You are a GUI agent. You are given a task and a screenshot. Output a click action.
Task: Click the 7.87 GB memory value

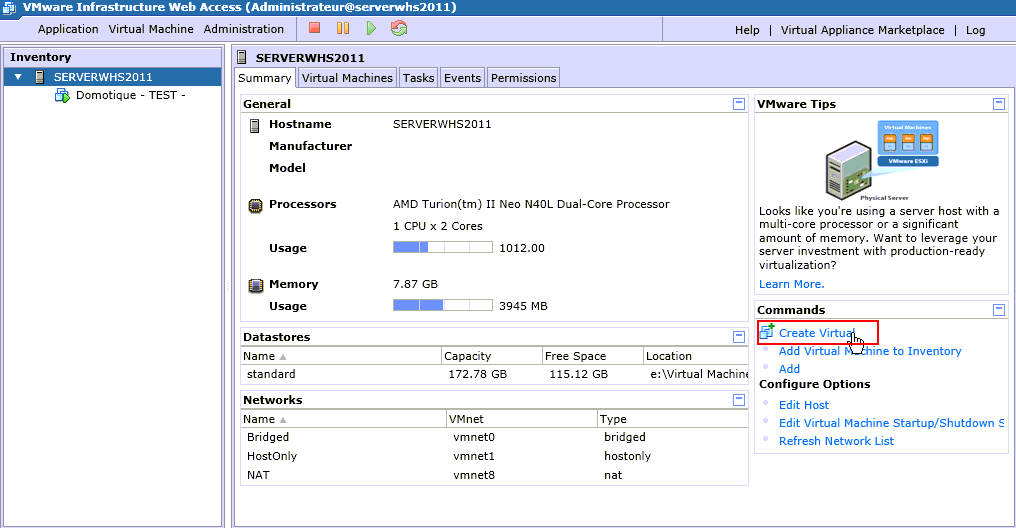(415, 284)
